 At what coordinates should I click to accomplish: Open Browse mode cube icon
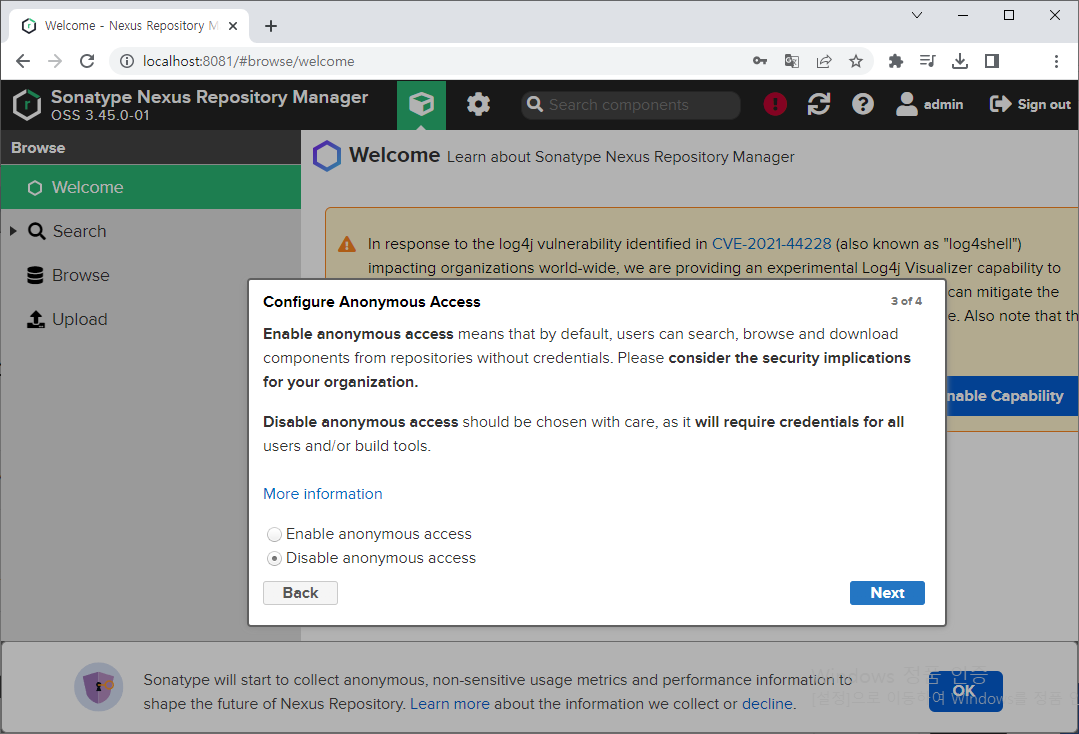(x=421, y=105)
